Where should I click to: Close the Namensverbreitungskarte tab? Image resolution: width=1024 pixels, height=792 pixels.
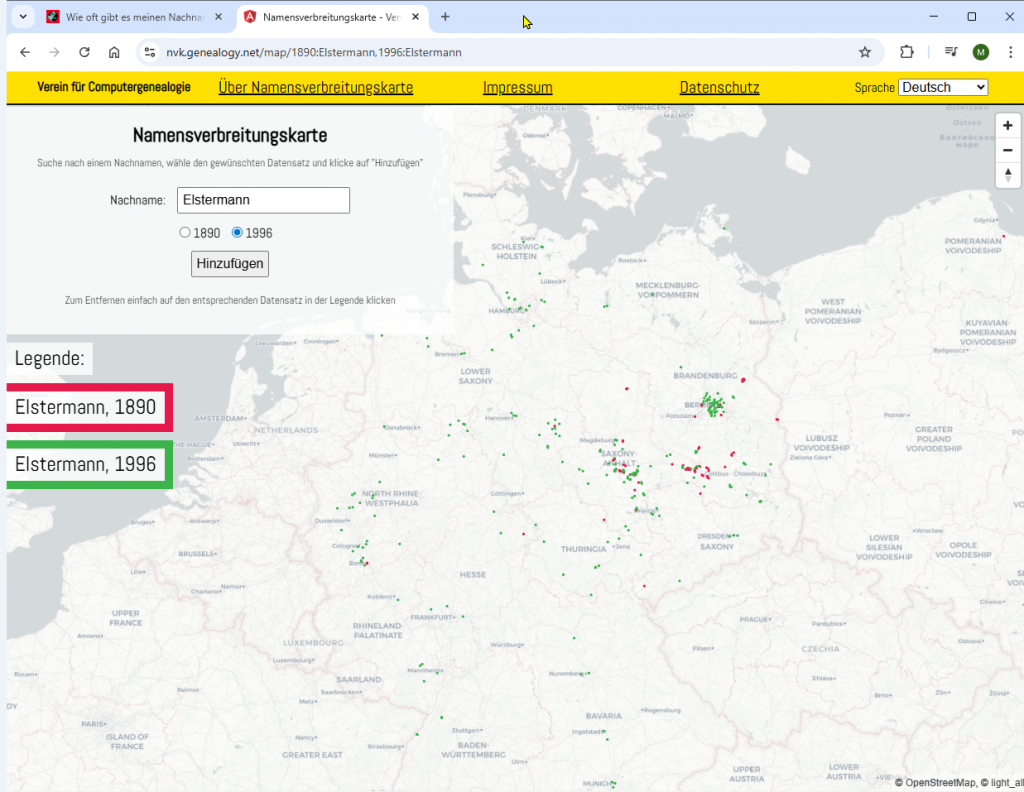[416, 17]
